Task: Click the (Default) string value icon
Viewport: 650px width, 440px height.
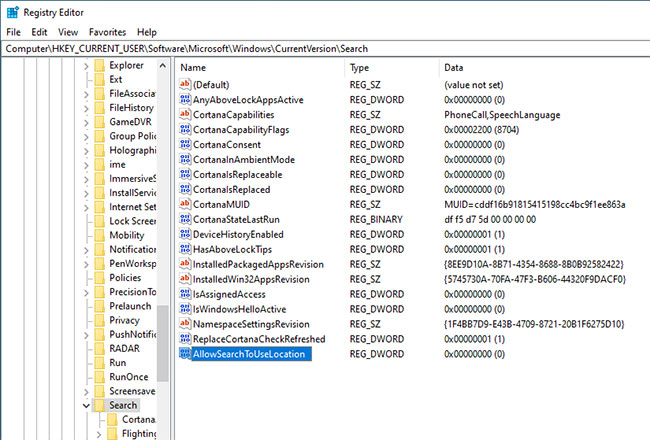Action: point(185,84)
